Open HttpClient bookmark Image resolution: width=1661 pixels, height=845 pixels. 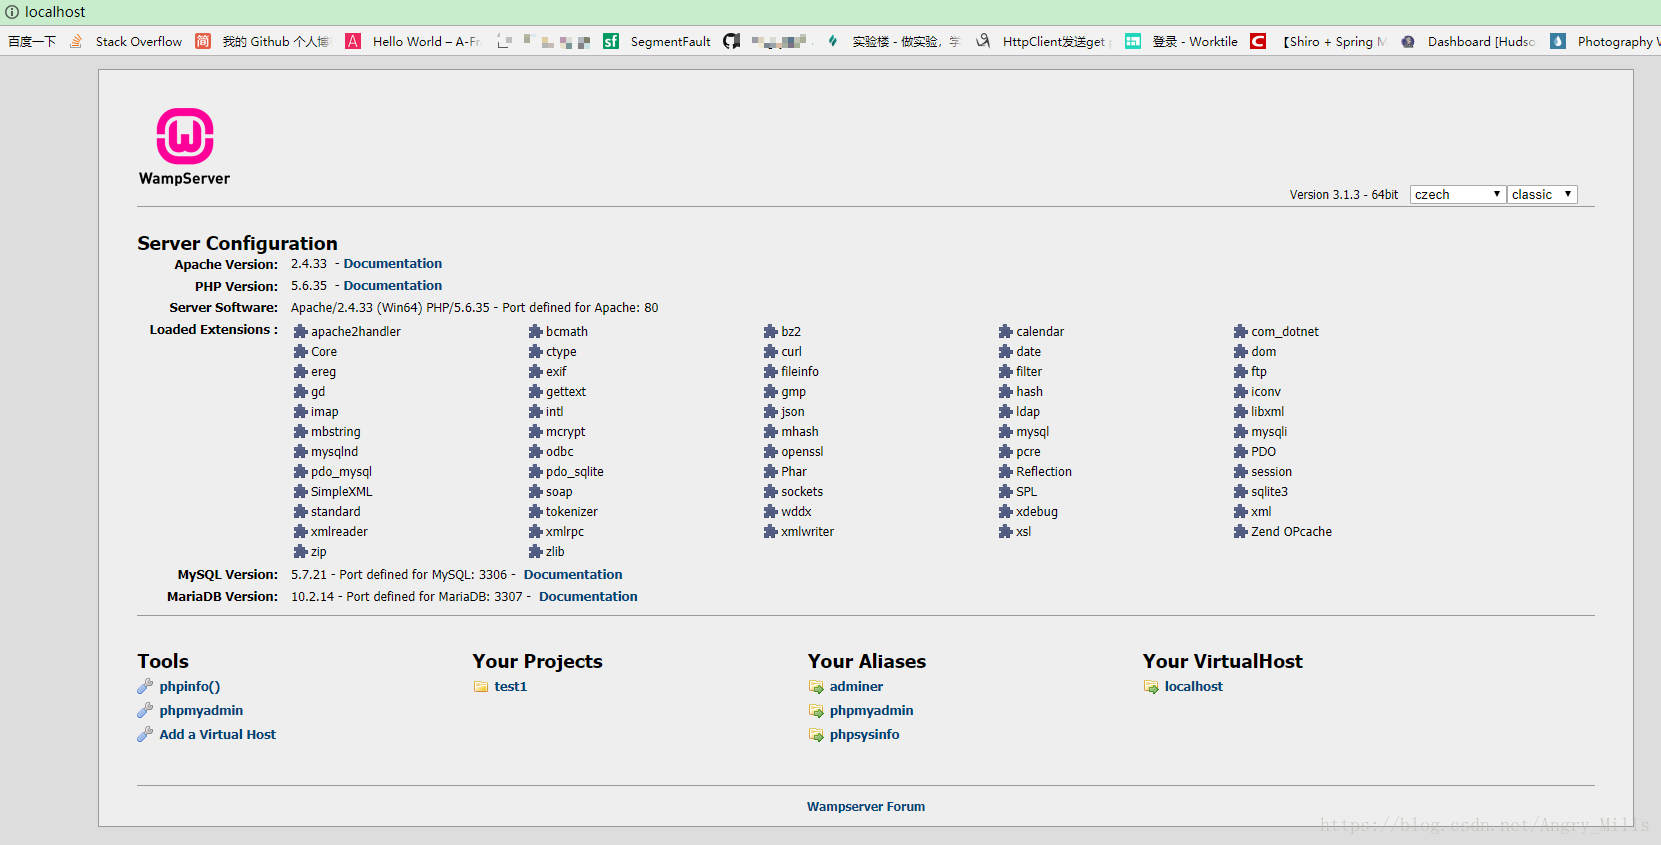(x=1041, y=41)
